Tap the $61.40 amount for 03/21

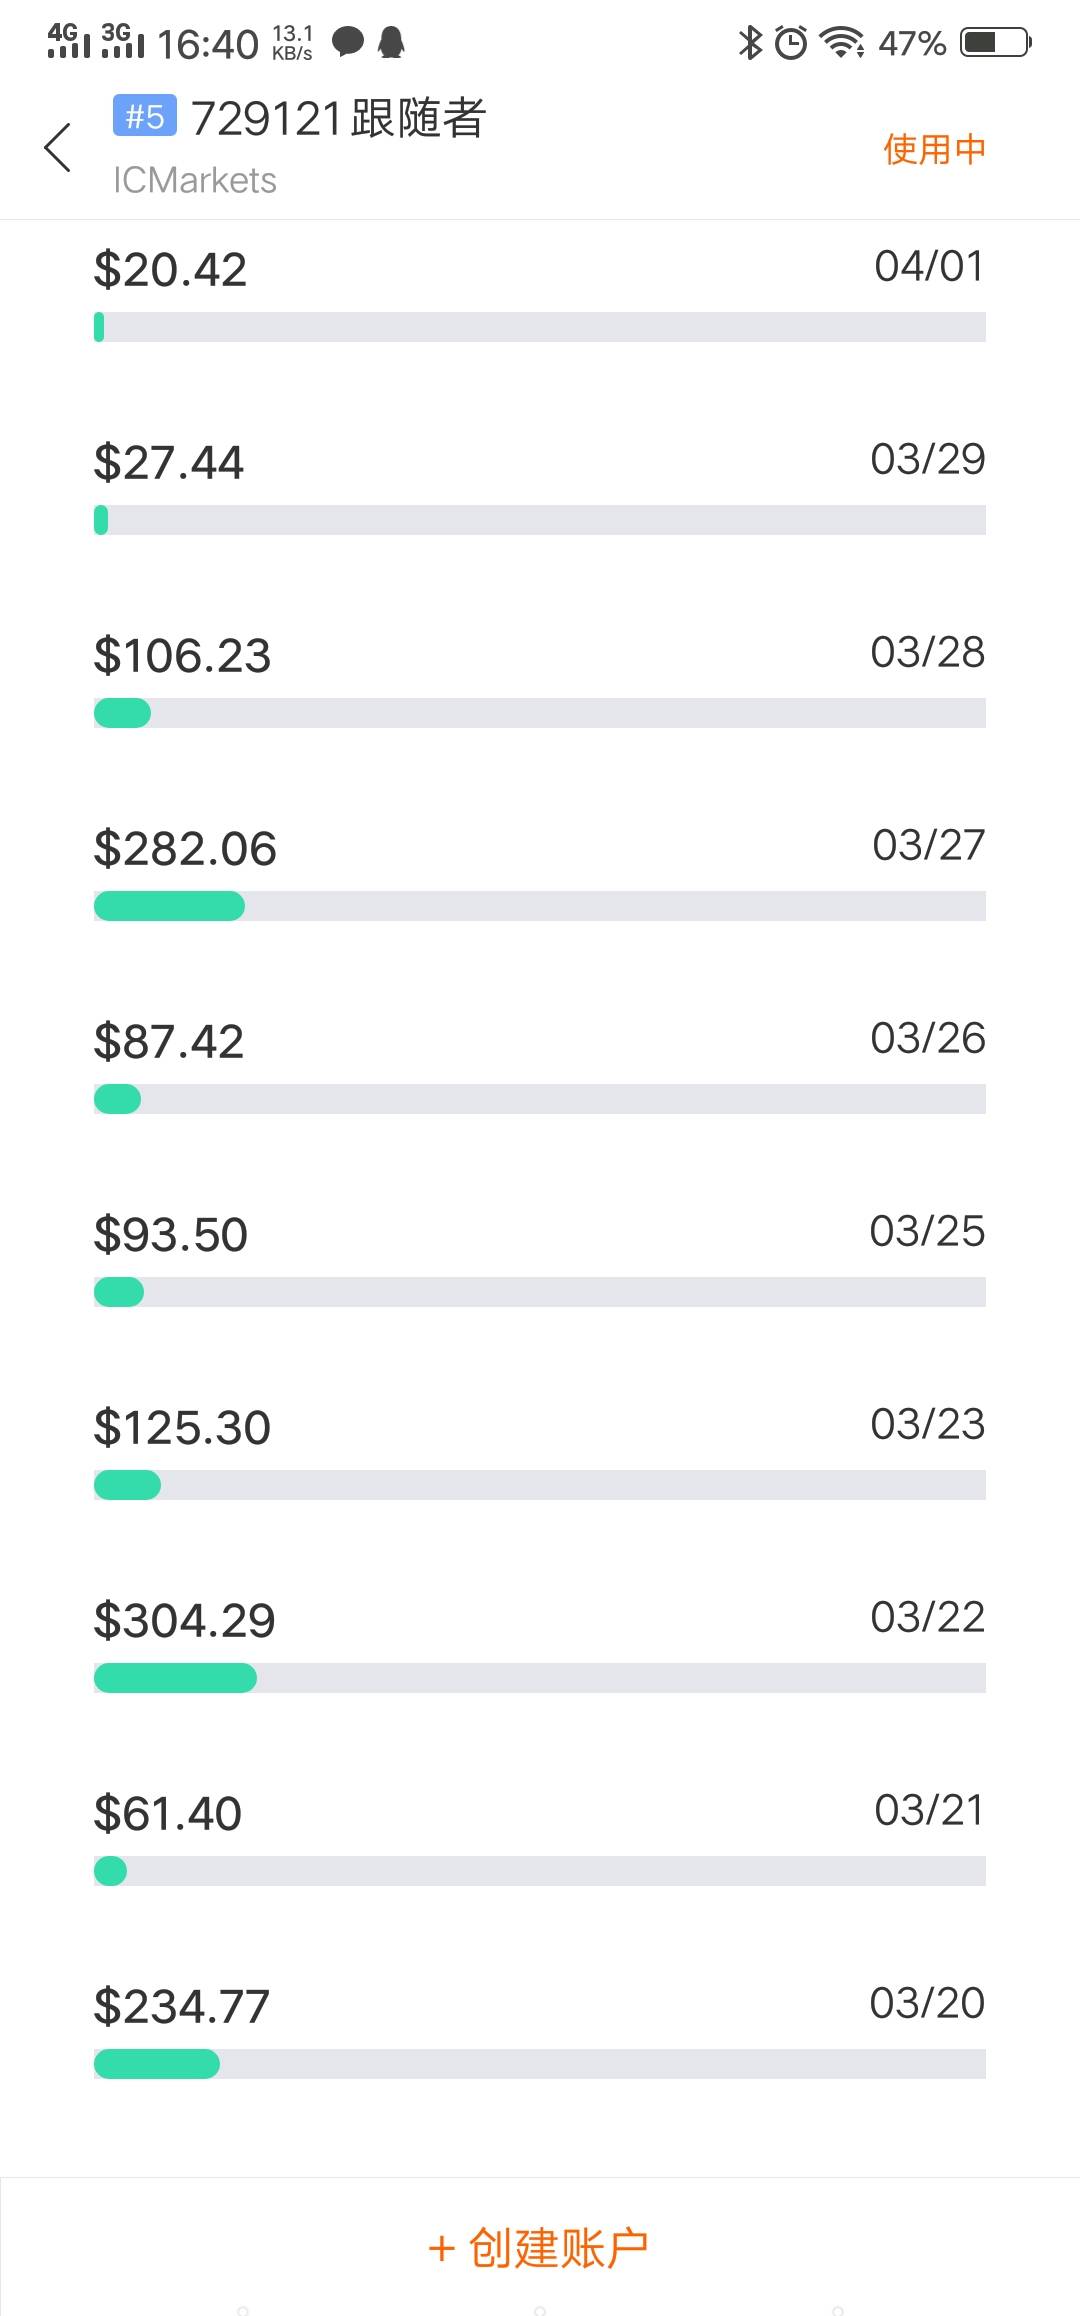click(168, 1814)
